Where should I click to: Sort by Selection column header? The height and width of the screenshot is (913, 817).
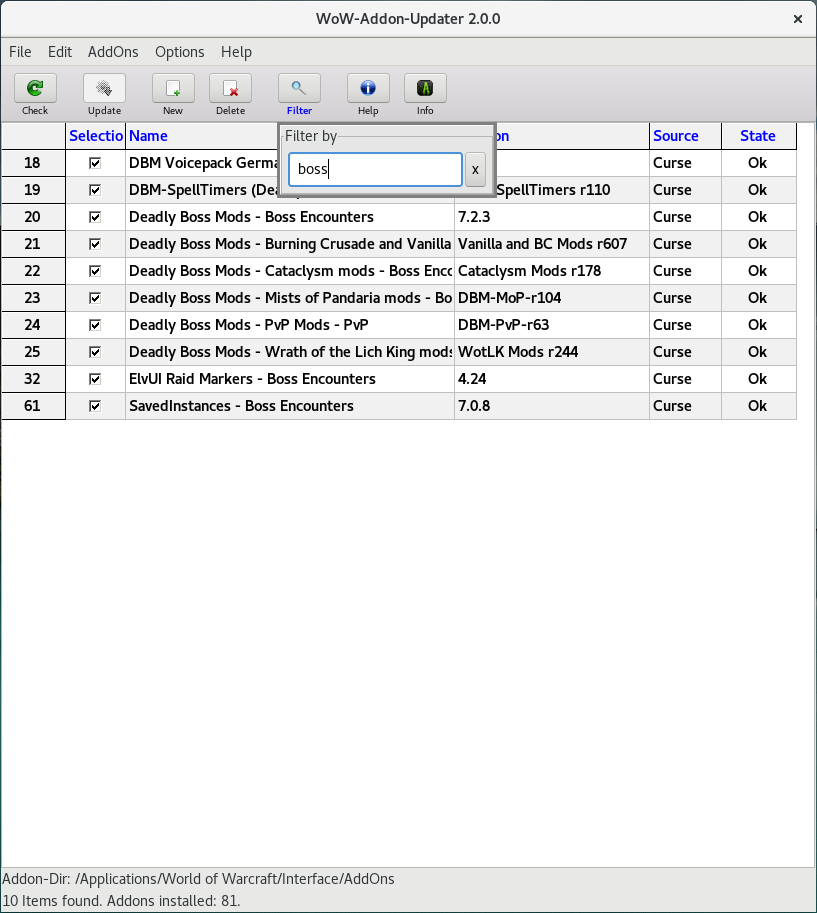coord(96,136)
